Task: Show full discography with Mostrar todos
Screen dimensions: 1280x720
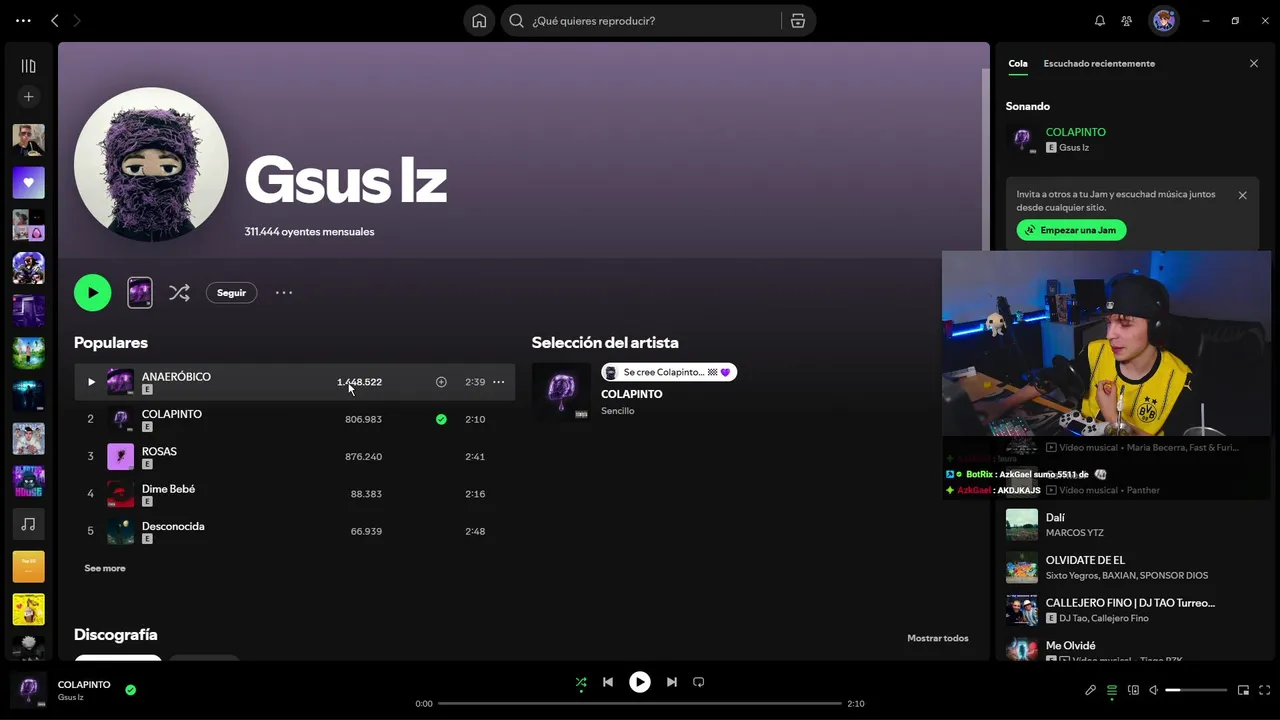Action: click(x=937, y=638)
